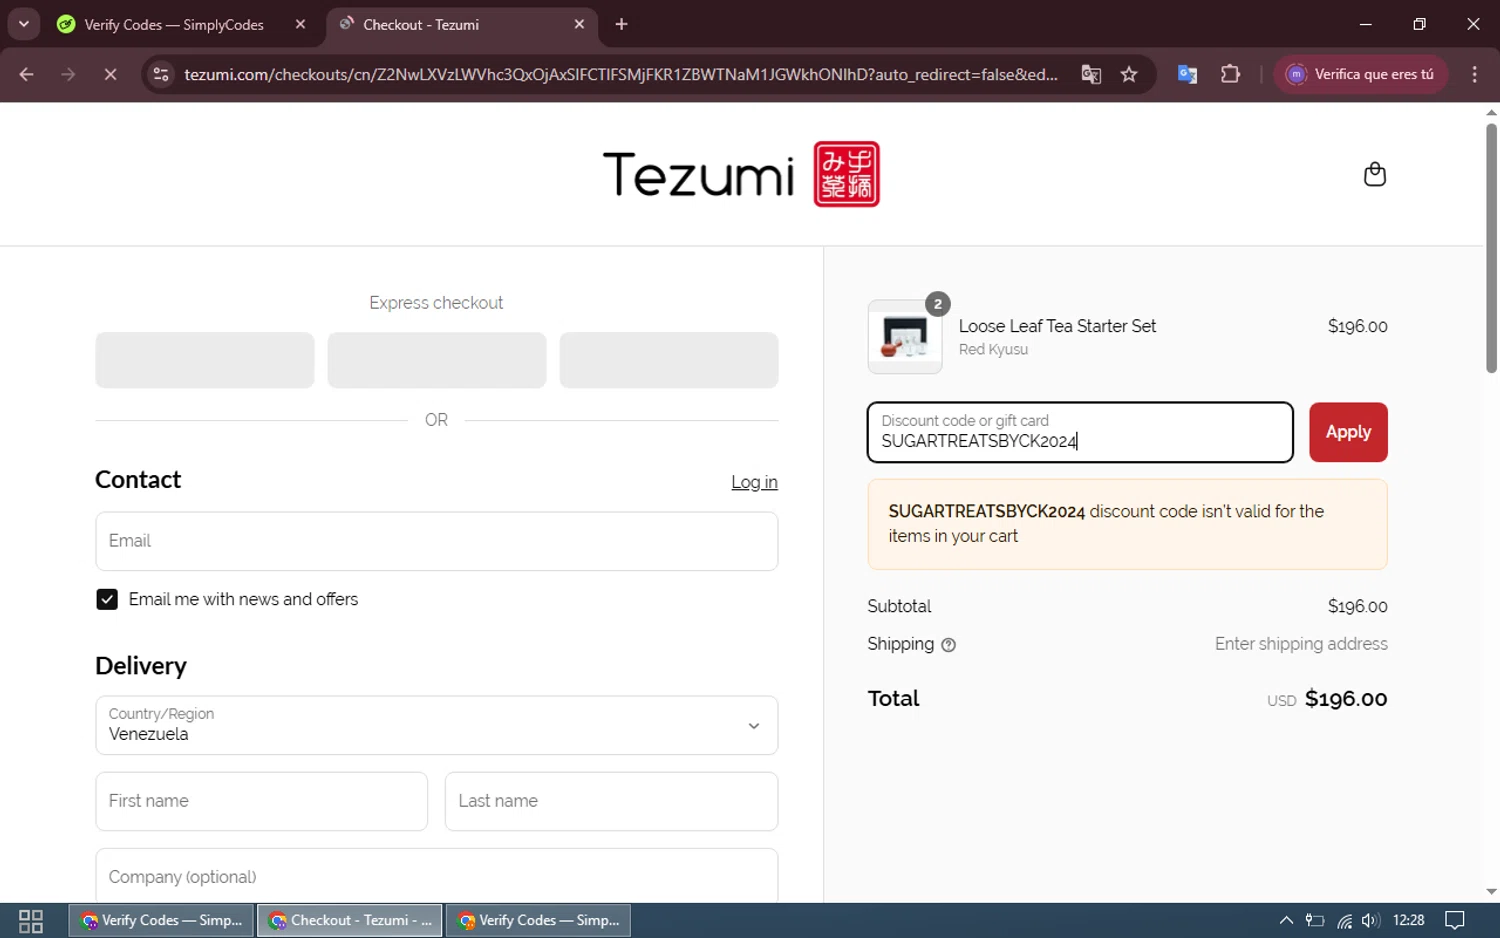Open the volume speaker tray icon
The height and width of the screenshot is (938, 1500).
[1370, 921]
